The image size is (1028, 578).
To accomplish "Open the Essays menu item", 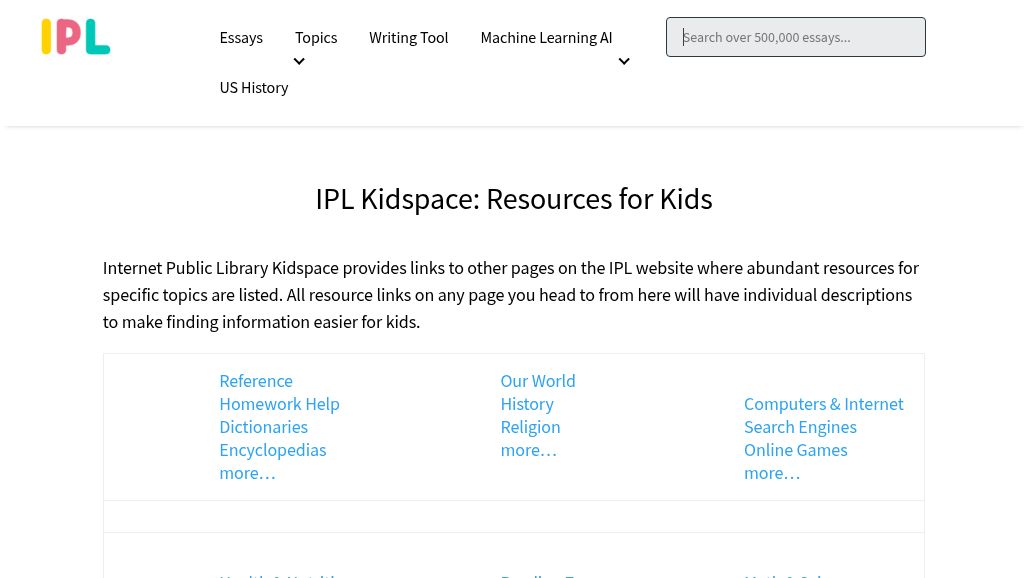I will 241,37.
